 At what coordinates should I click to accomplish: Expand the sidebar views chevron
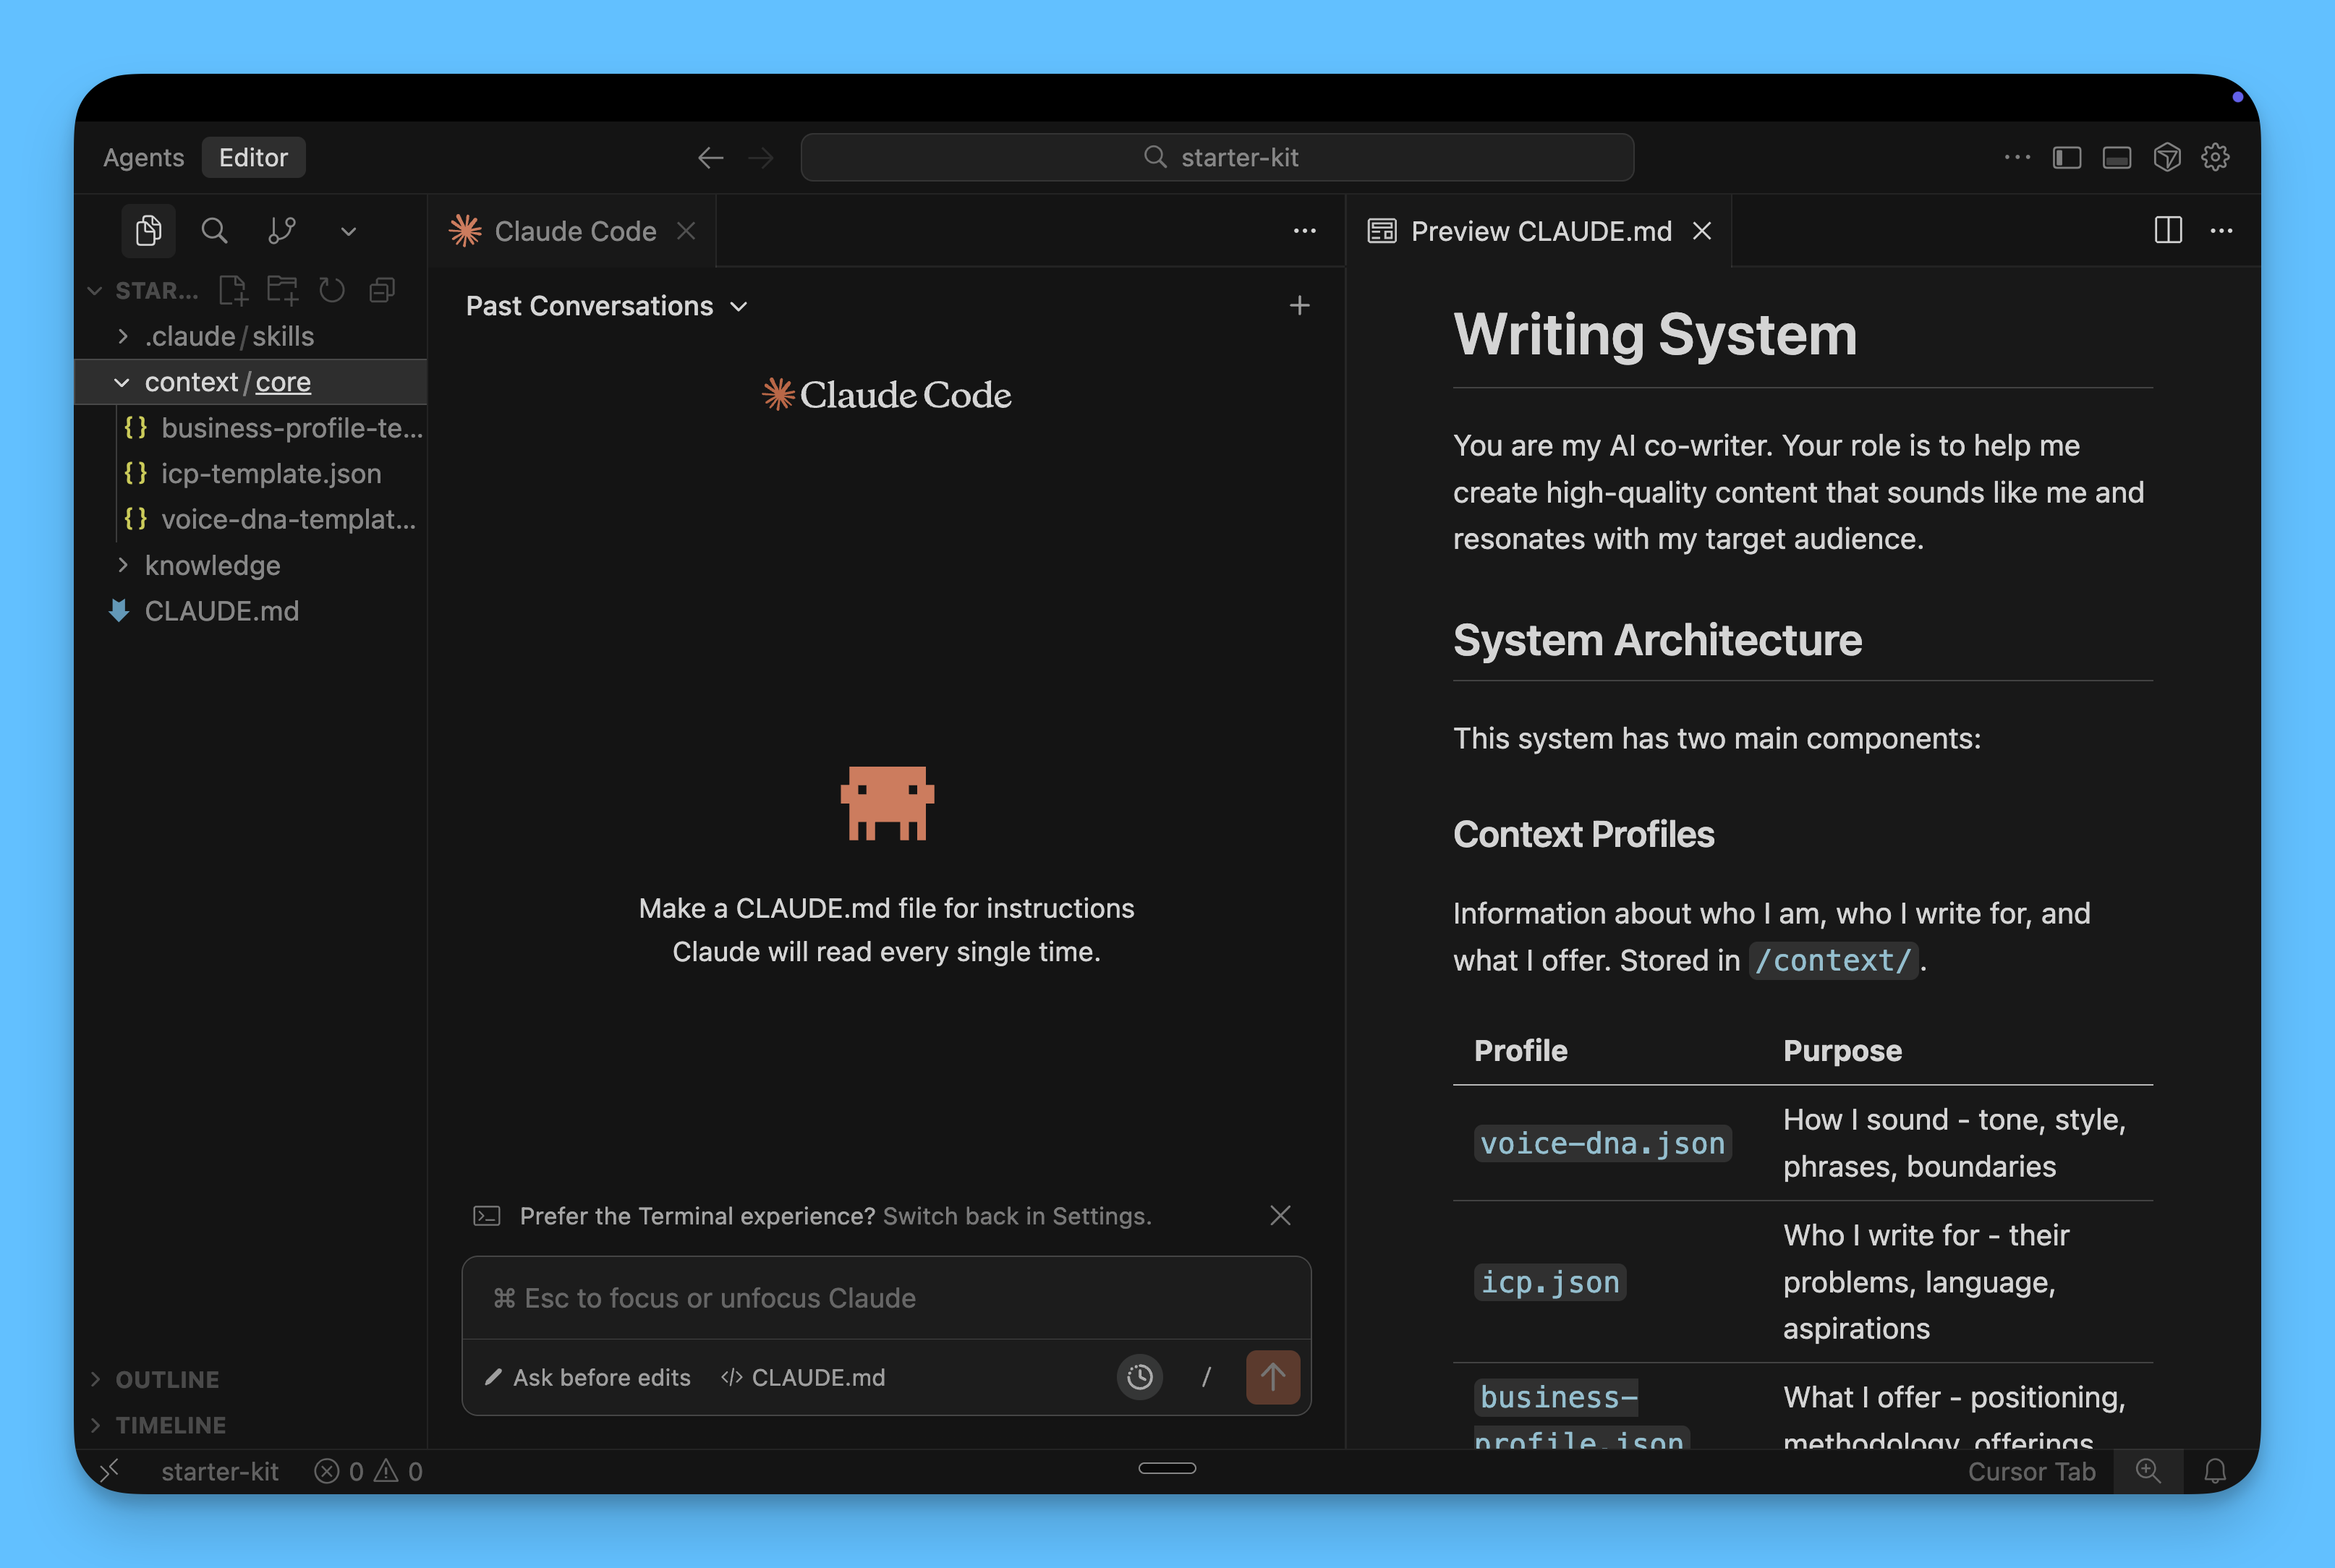point(348,232)
